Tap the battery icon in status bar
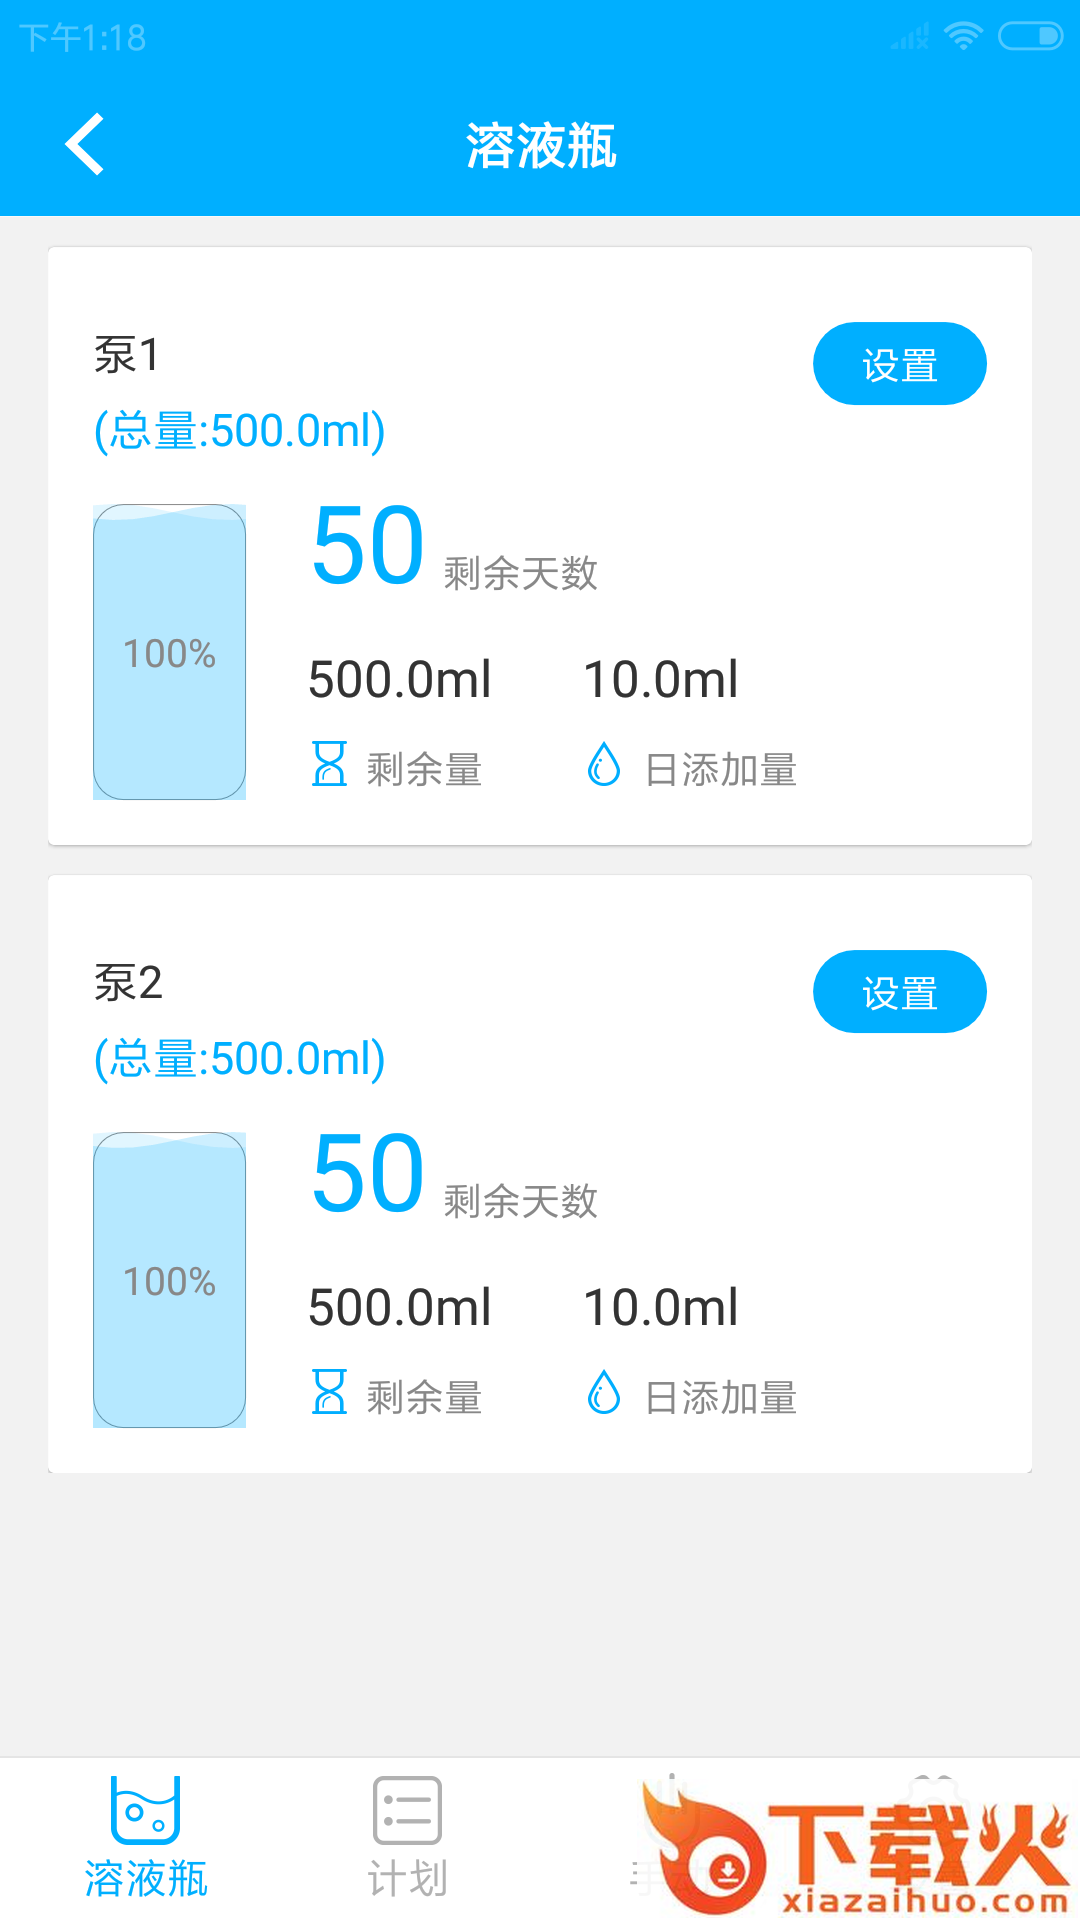The width and height of the screenshot is (1080, 1920). 1030,37
